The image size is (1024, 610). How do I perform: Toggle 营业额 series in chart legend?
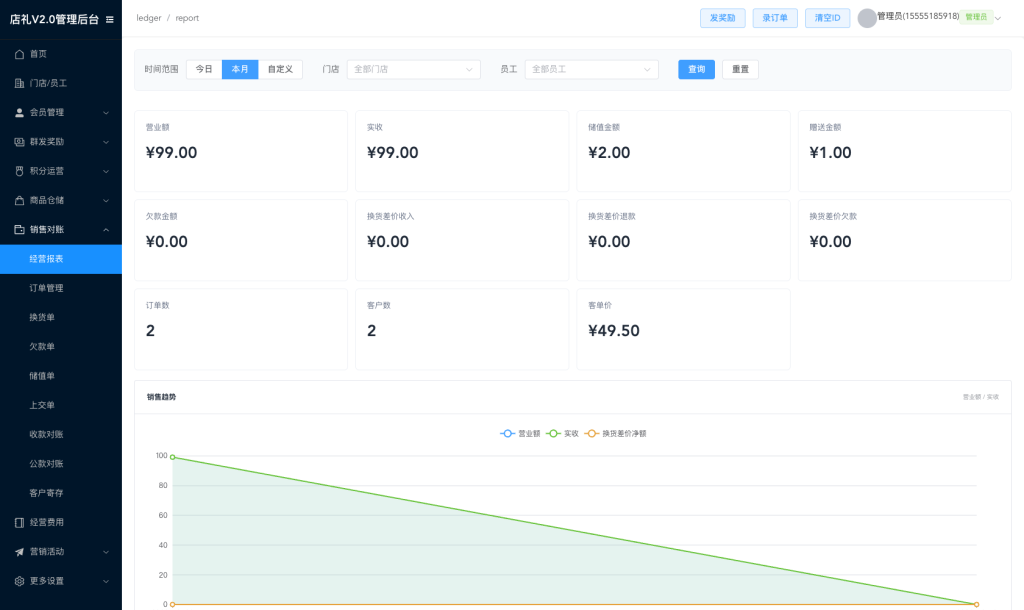(x=520, y=434)
